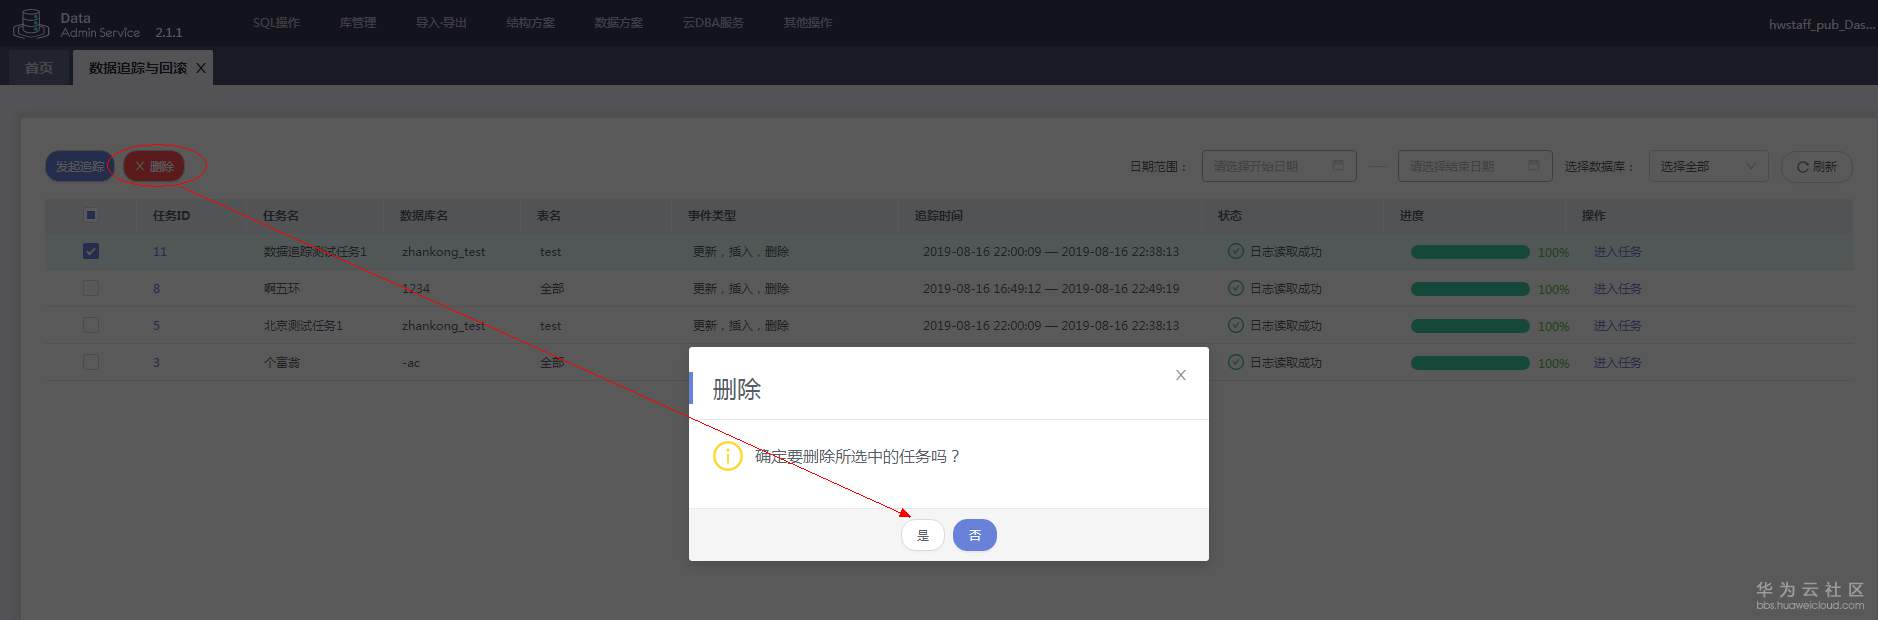Click the progress bar of task 8

(x=1470, y=289)
